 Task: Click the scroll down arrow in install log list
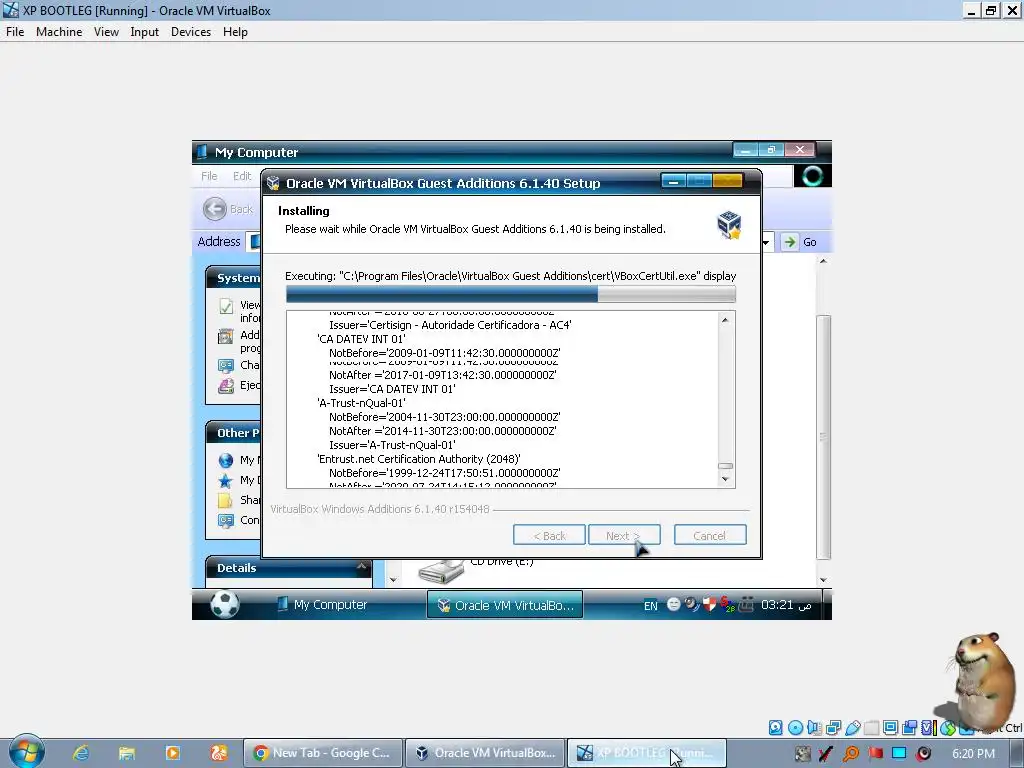coord(725,479)
